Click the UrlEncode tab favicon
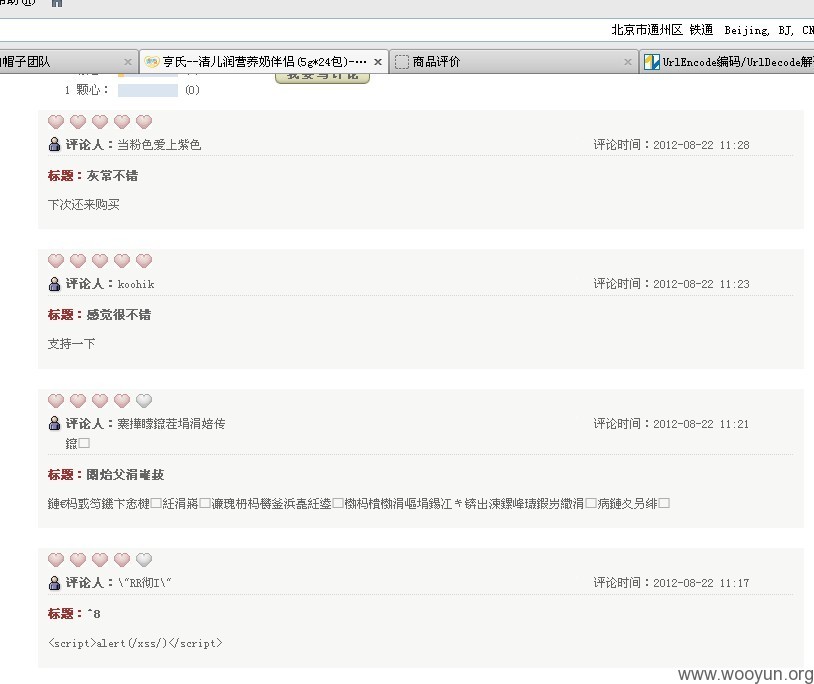The width and height of the screenshot is (814, 684). pyautogui.click(x=652, y=62)
